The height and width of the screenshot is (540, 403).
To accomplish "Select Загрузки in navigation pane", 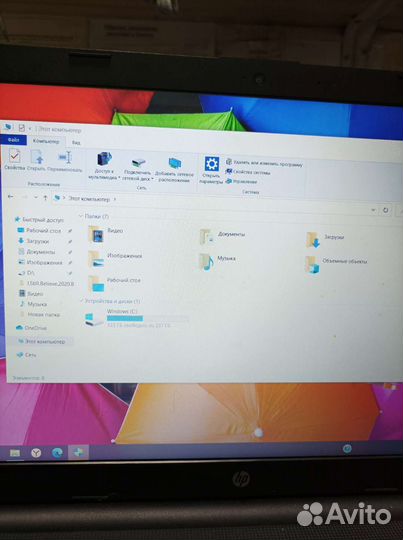I will click(34, 241).
